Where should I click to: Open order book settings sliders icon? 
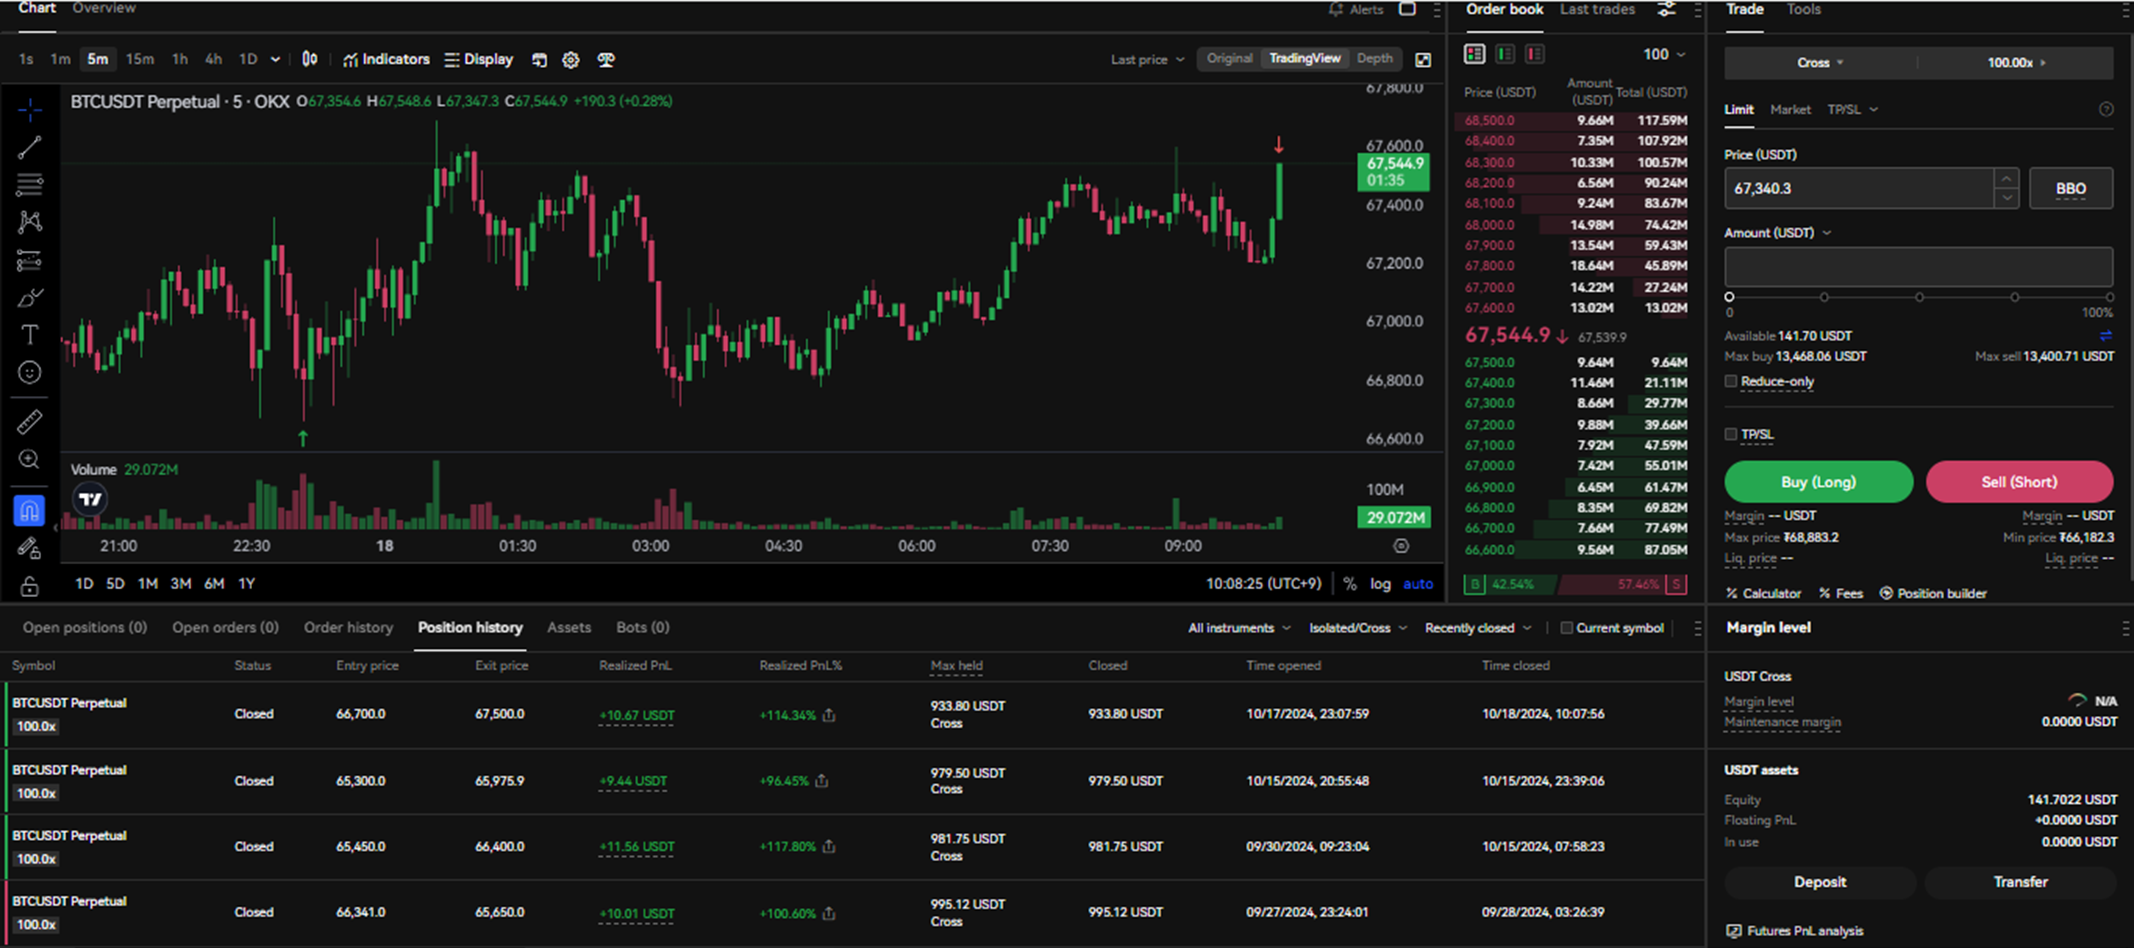1667,9
